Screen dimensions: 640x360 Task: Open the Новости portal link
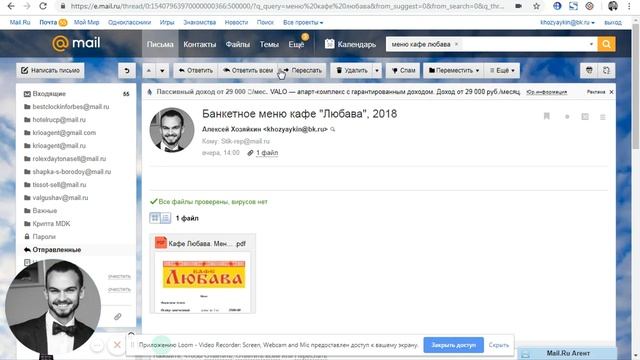[x=236, y=22]
